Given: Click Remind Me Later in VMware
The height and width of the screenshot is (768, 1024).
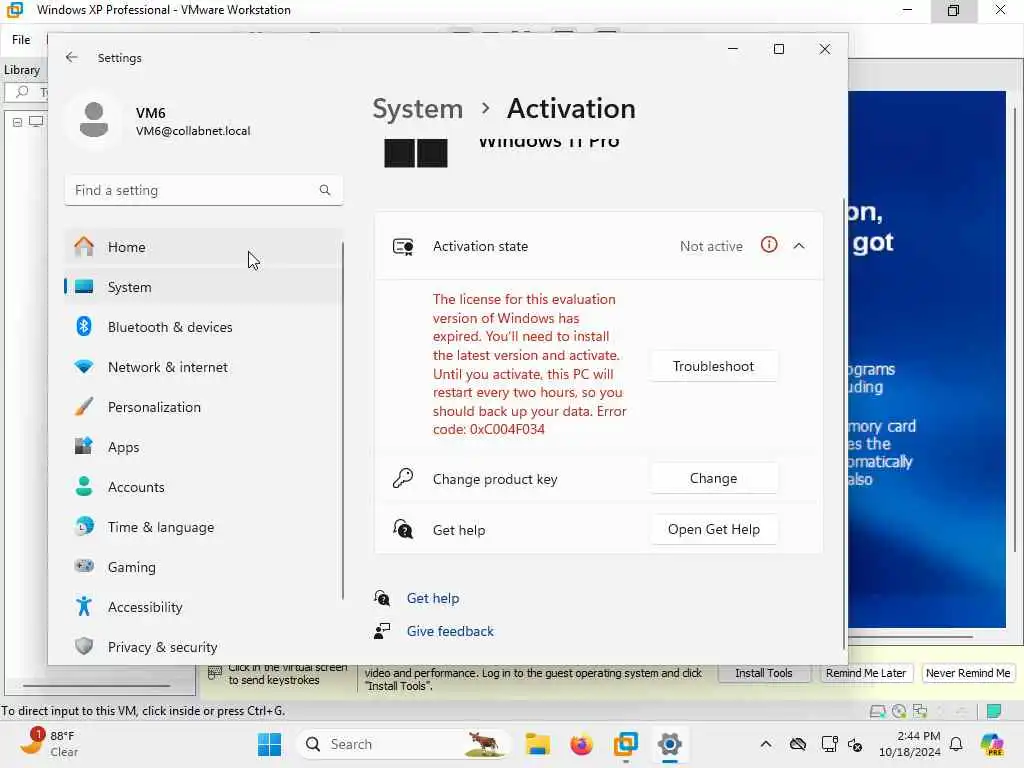Looking at the screenshot, I should (x=865, y=673).
